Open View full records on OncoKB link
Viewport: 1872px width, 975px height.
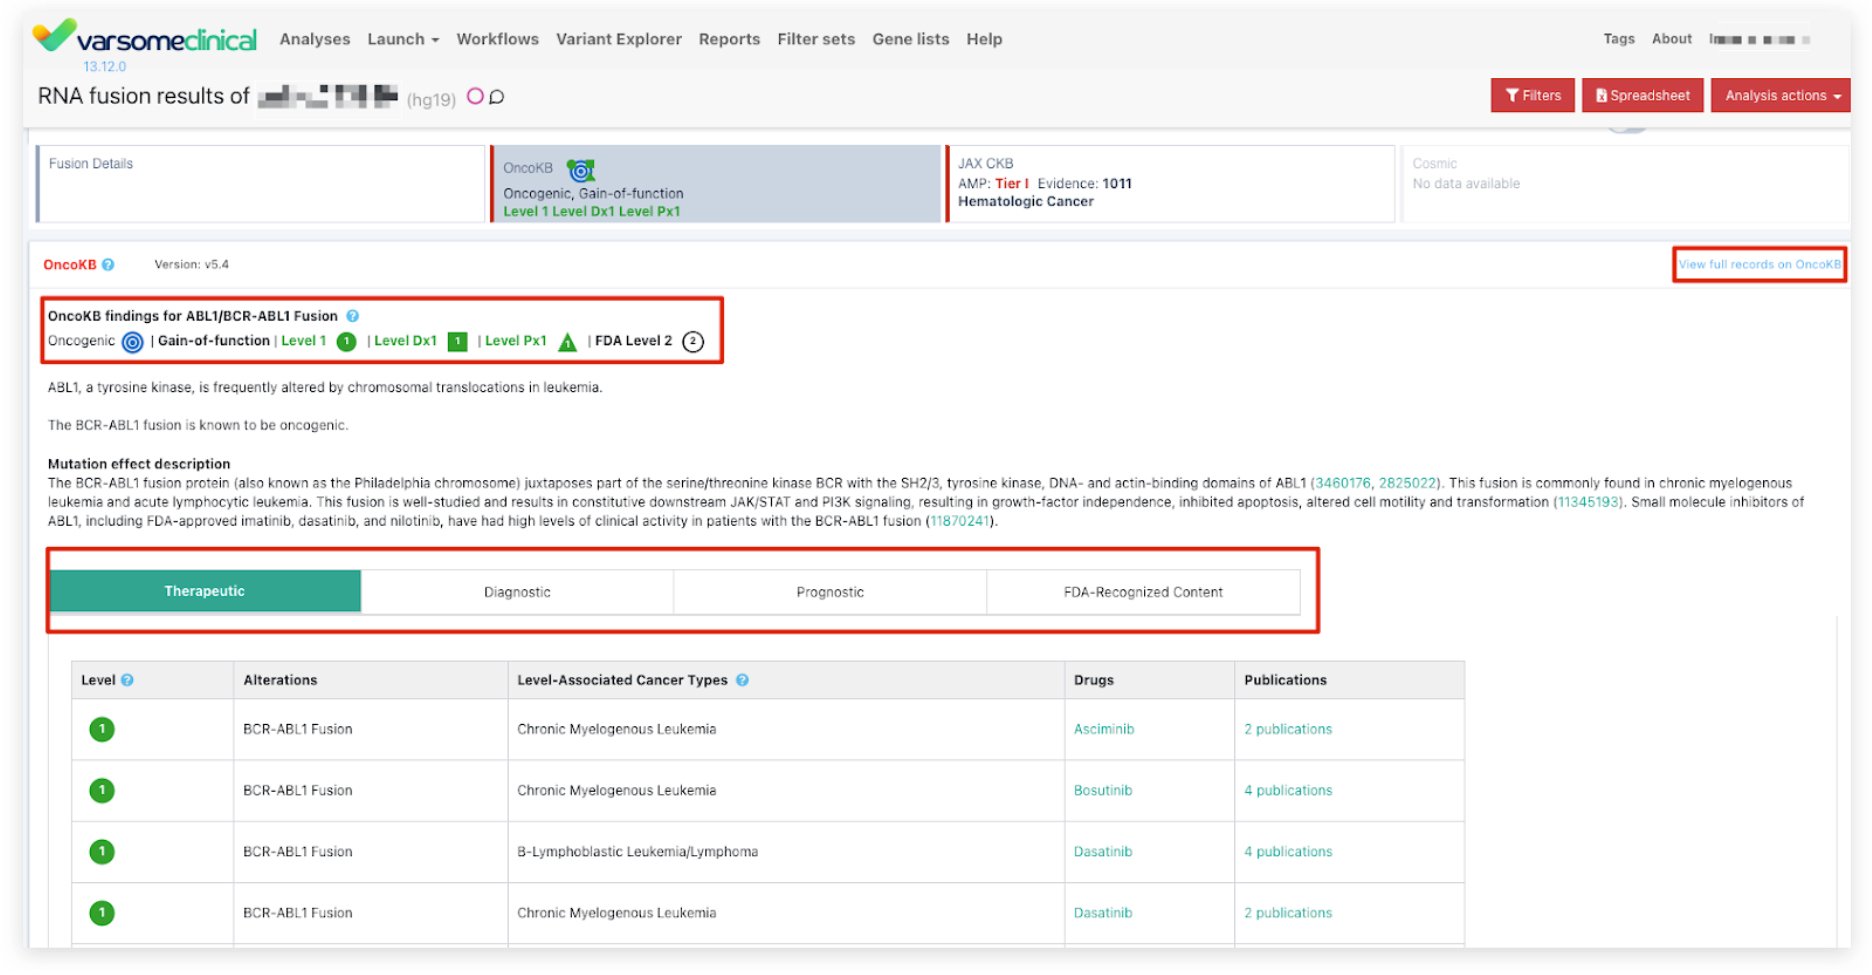click(x=1758, y=265)
